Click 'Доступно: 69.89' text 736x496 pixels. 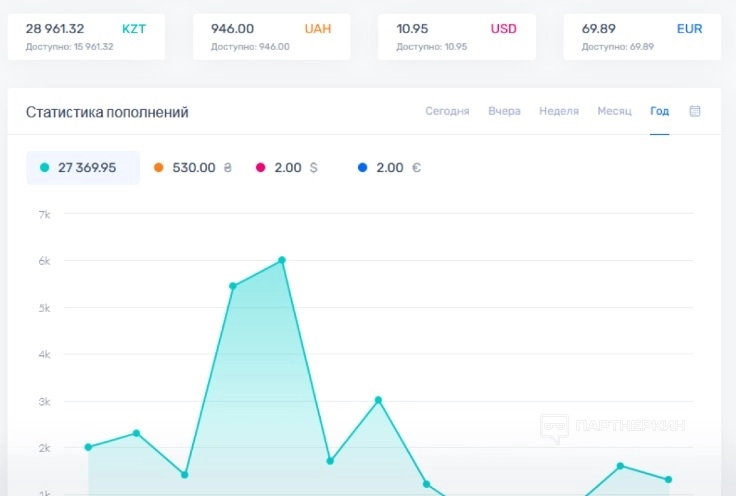(x=618, y=46)
